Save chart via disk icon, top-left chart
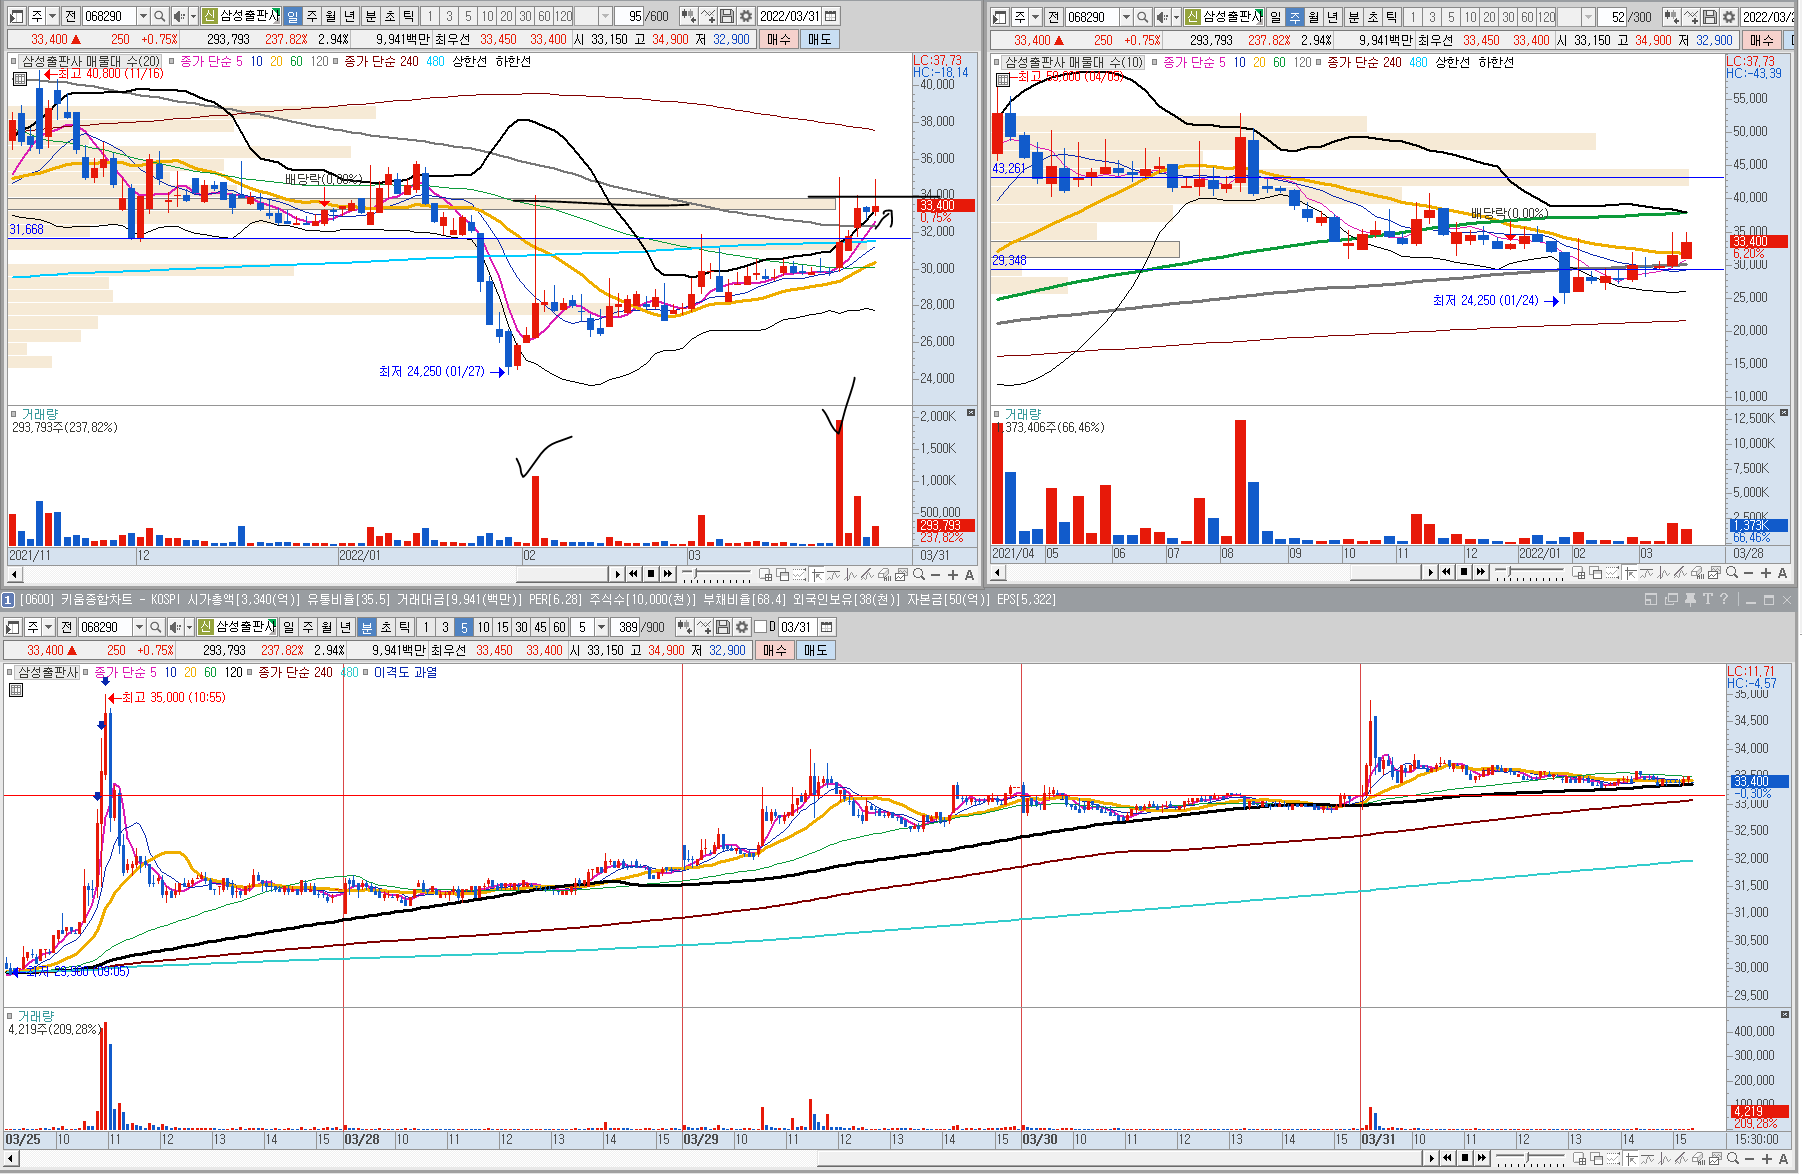This screenshot has width=1802, height=1175. tap(727, 16)
